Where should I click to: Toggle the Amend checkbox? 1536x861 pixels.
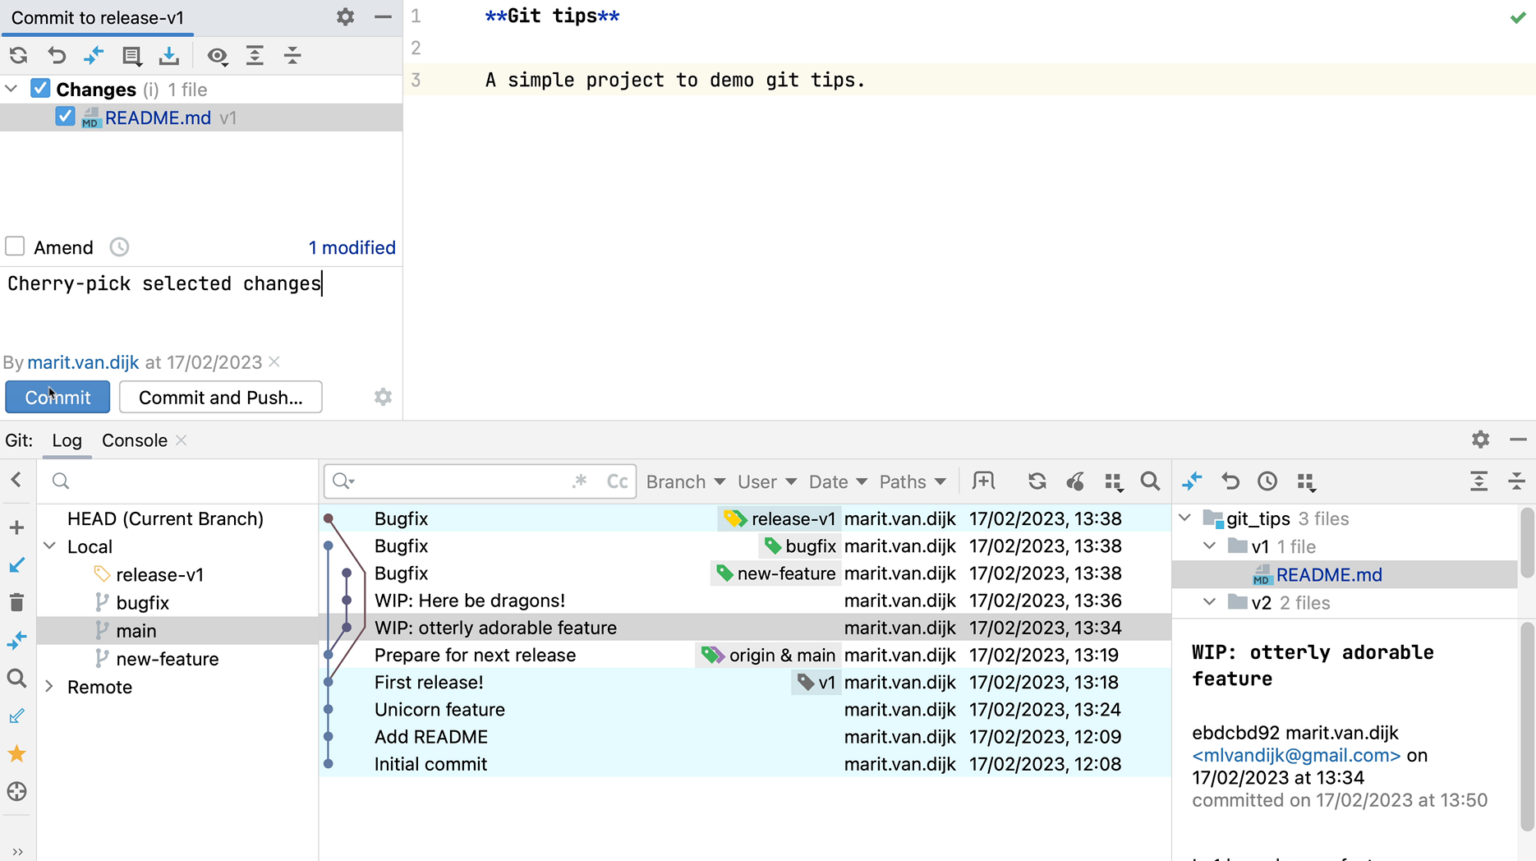point(15,247)
